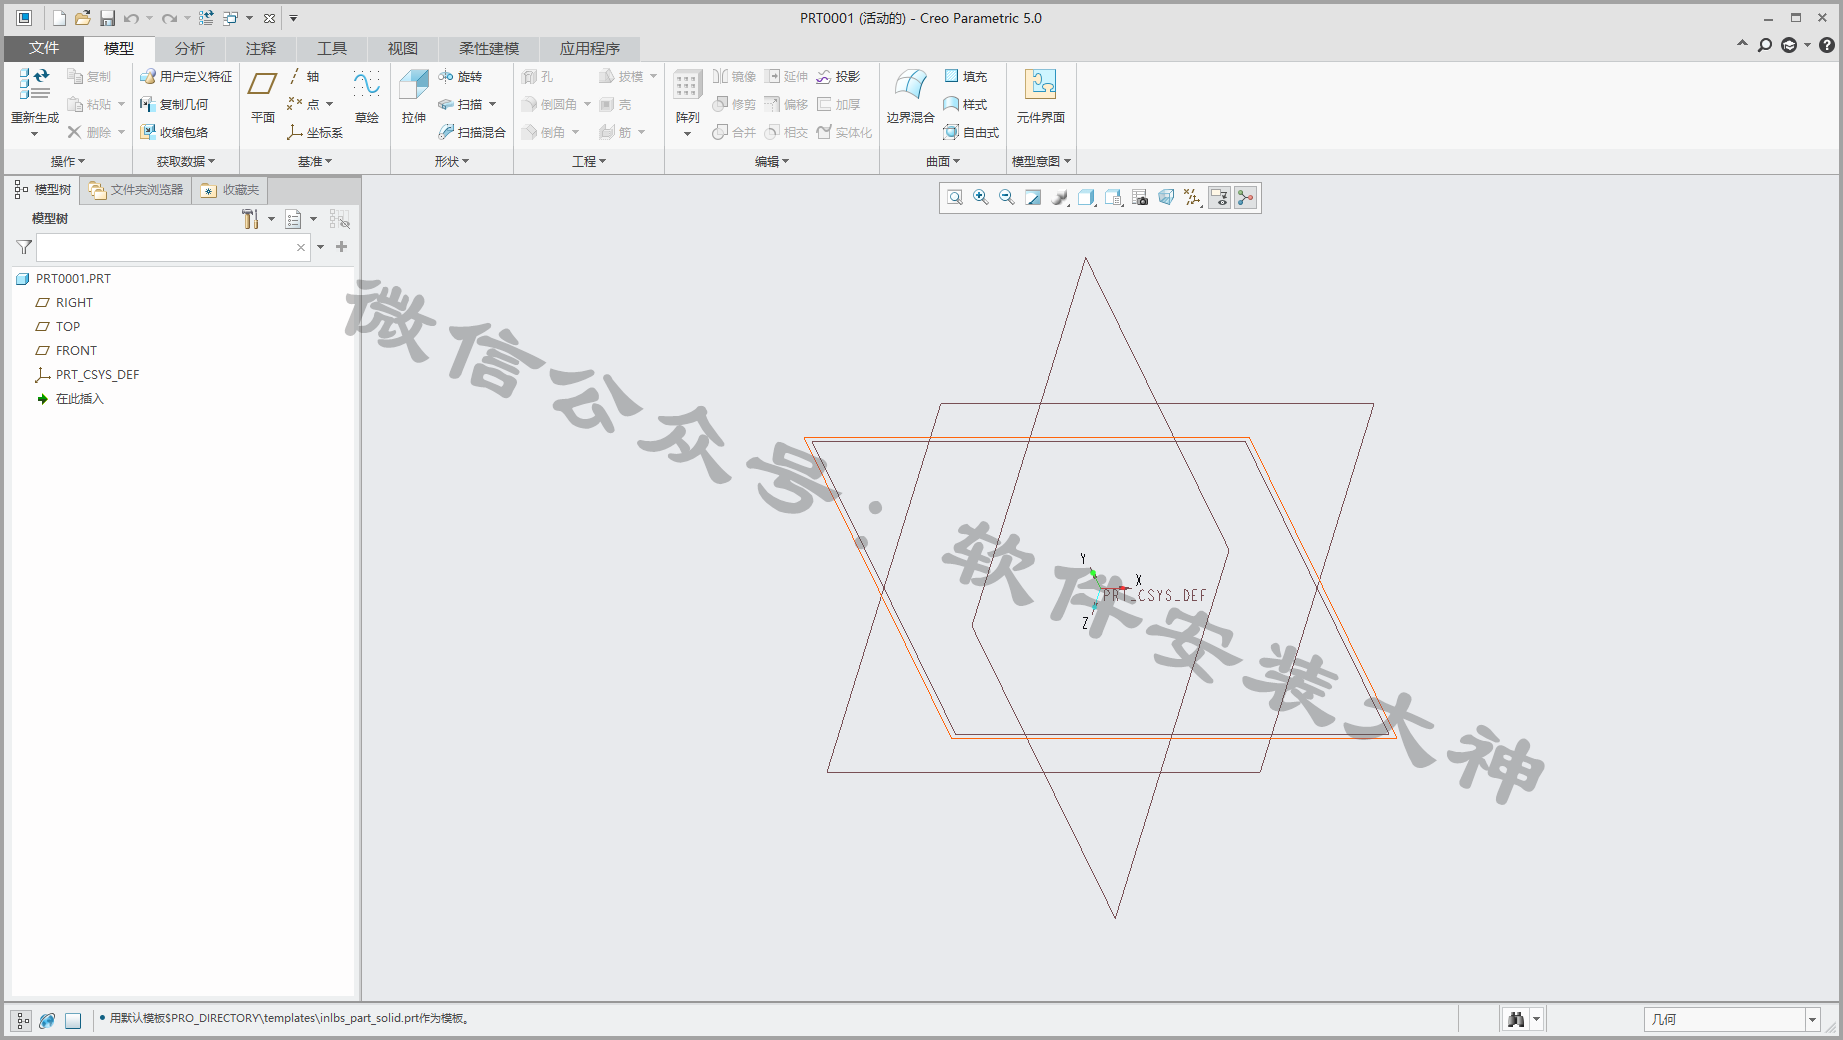Expand the Shapes (形状) group dropdown

click(452, 161)
